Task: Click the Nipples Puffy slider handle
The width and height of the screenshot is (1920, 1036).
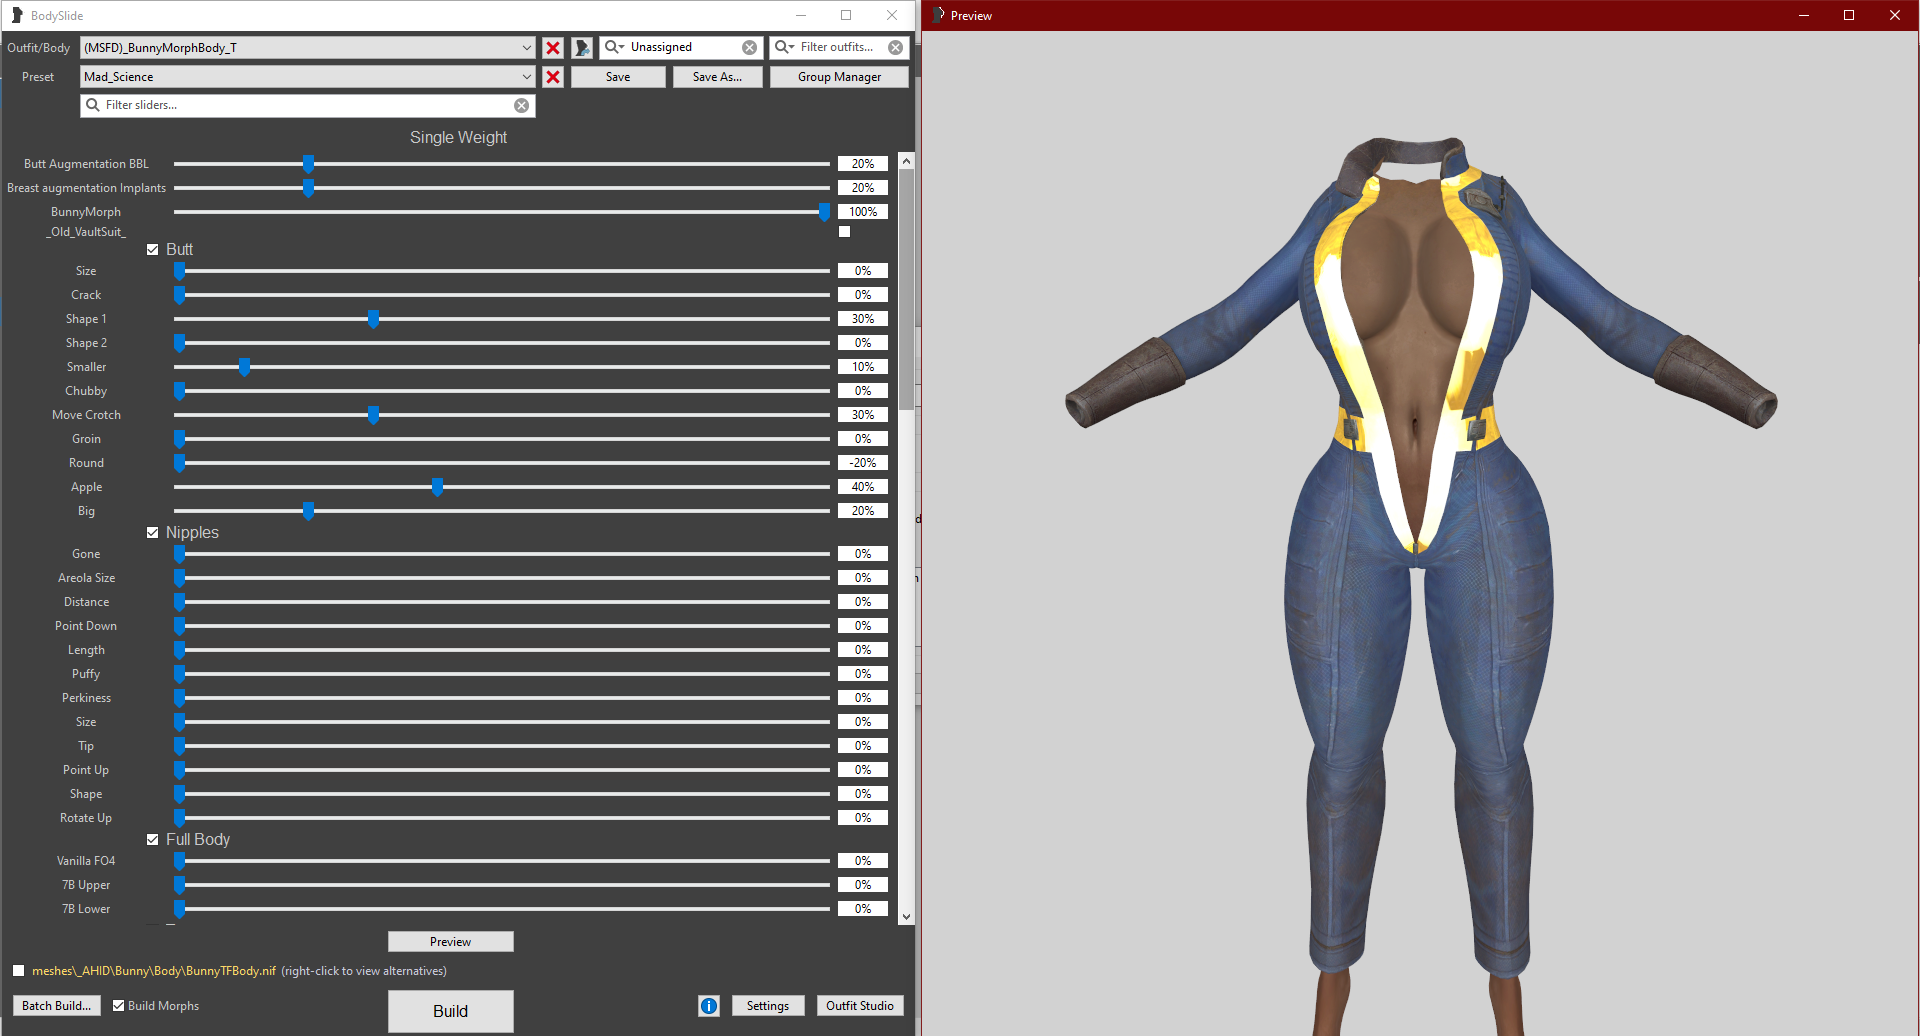Action: pyautogui.click(x=180, y=674)
